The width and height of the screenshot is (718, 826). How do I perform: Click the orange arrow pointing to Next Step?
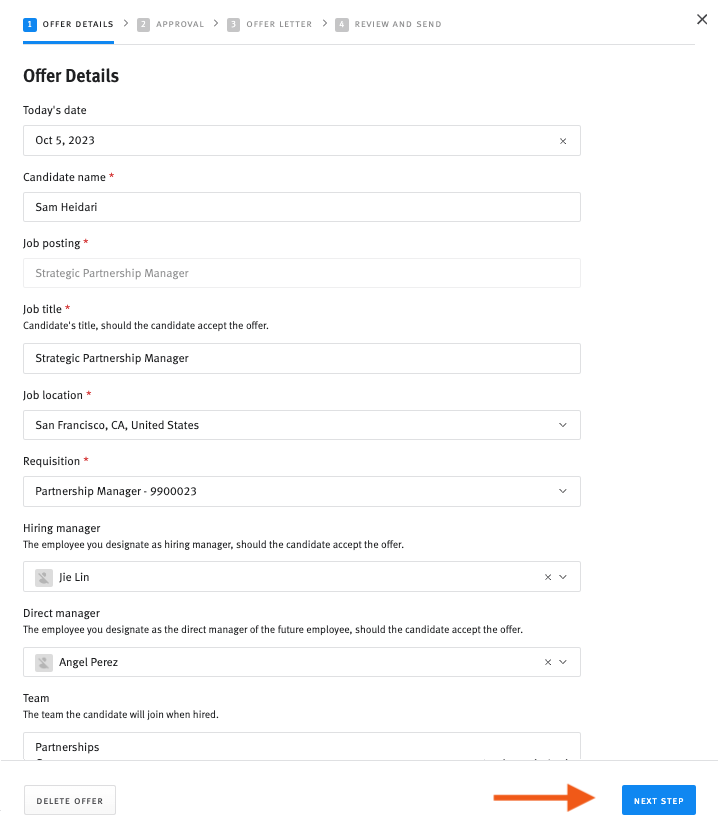[545, 799]
